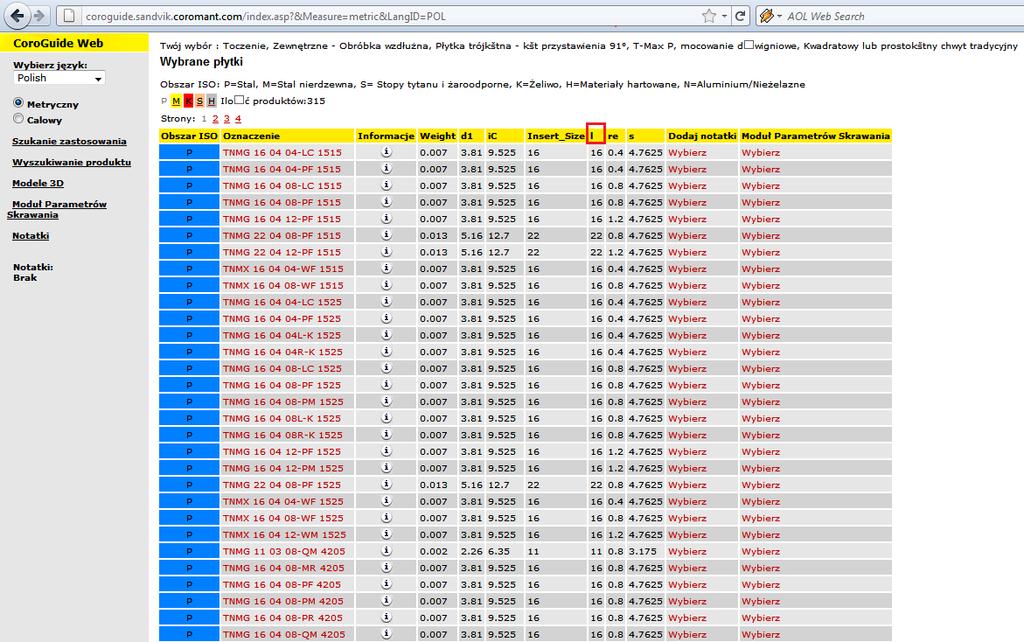Open info icon for TNMG 16 04 04-LC 1525
The image size is (1024, 642).
coord(386,301)
